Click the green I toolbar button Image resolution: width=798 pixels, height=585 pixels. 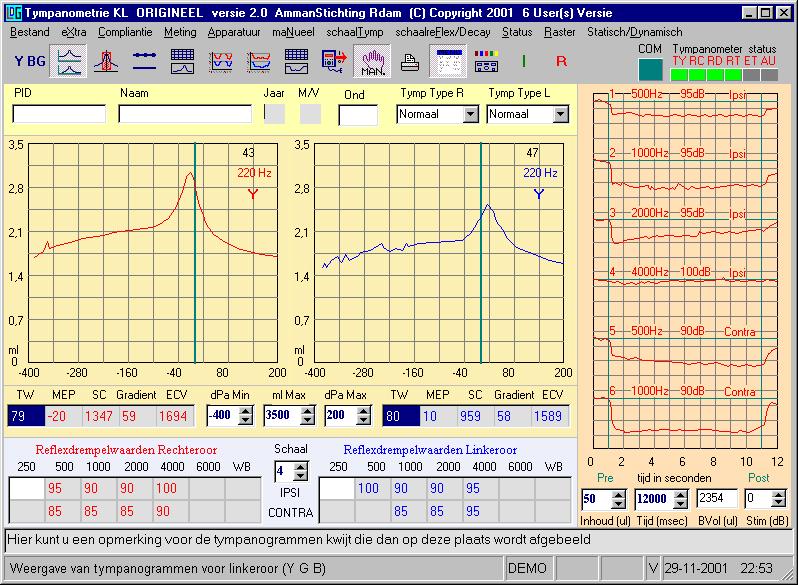524,62
